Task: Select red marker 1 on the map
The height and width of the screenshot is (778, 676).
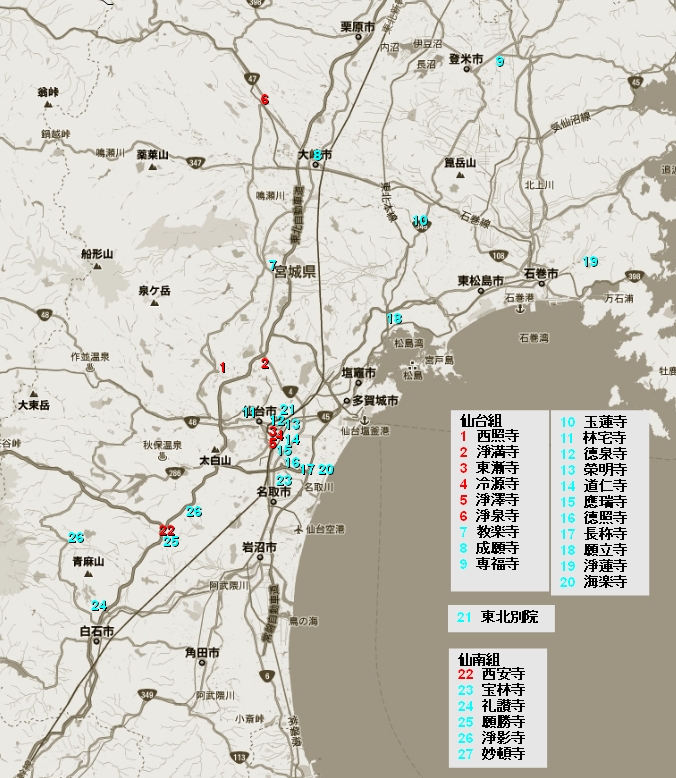Action: point(223,368)
